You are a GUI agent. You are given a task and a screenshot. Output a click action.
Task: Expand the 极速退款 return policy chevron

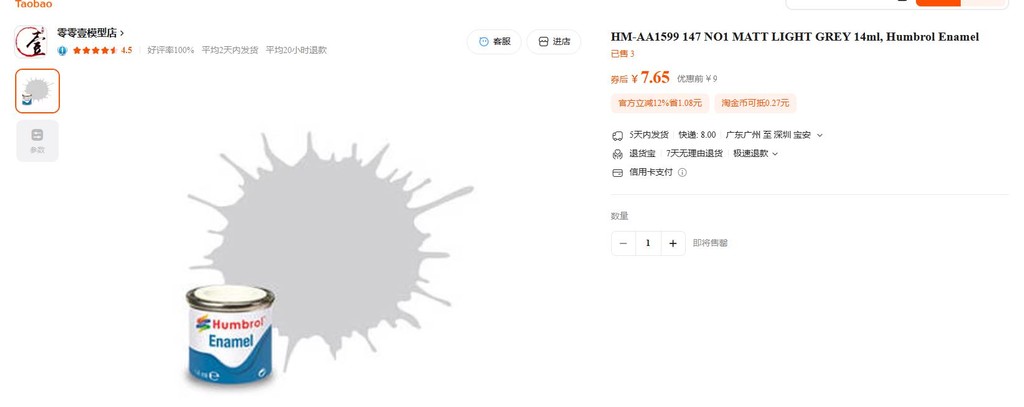coord(775,154)
